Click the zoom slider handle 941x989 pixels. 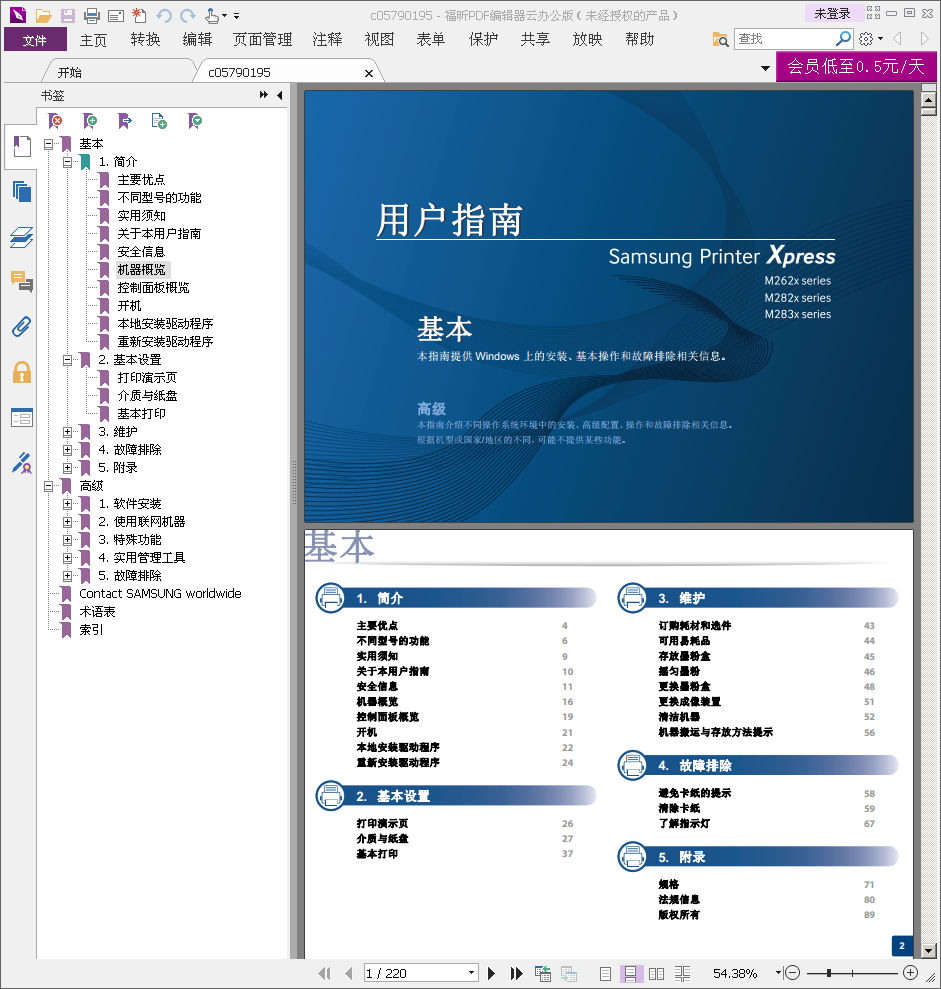tap(829, 973)
